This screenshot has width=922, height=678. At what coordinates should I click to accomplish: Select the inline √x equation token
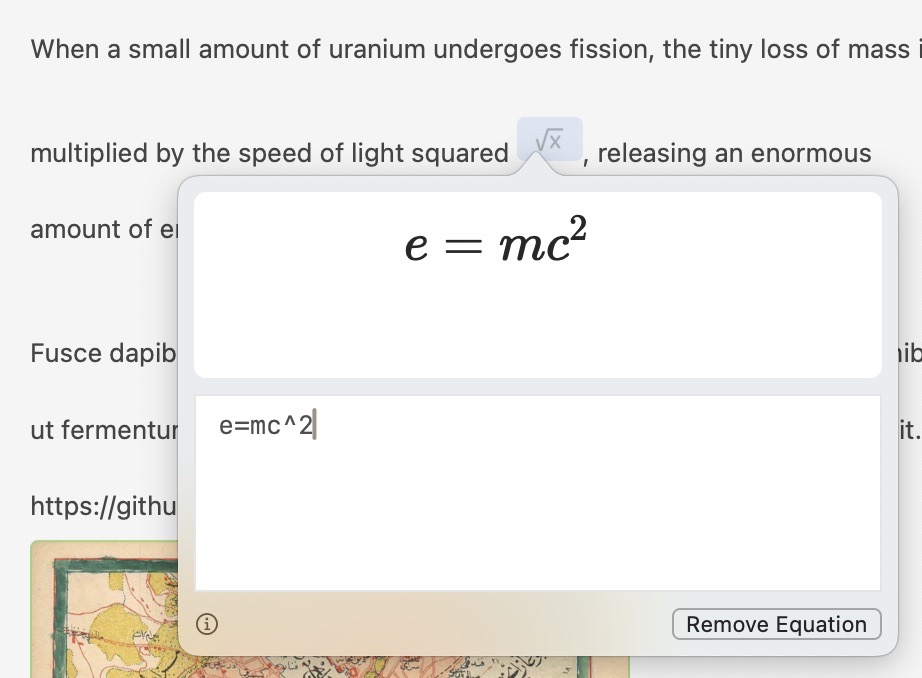coord(549,139)
